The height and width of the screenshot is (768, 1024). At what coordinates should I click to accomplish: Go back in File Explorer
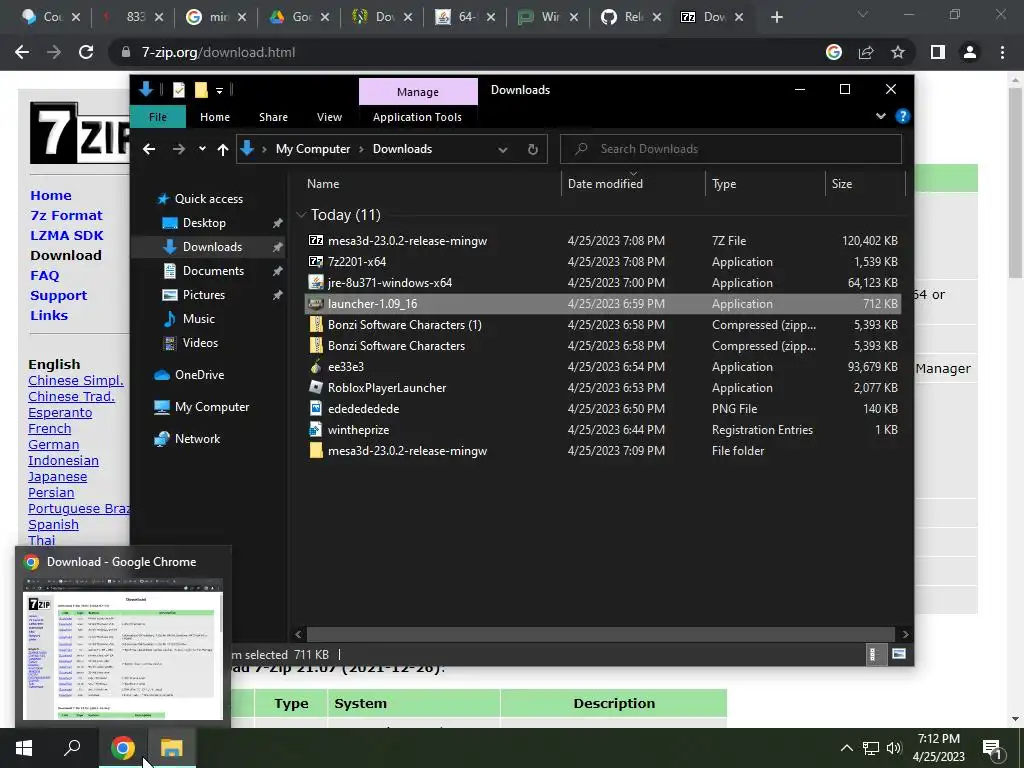coord(149,150)
